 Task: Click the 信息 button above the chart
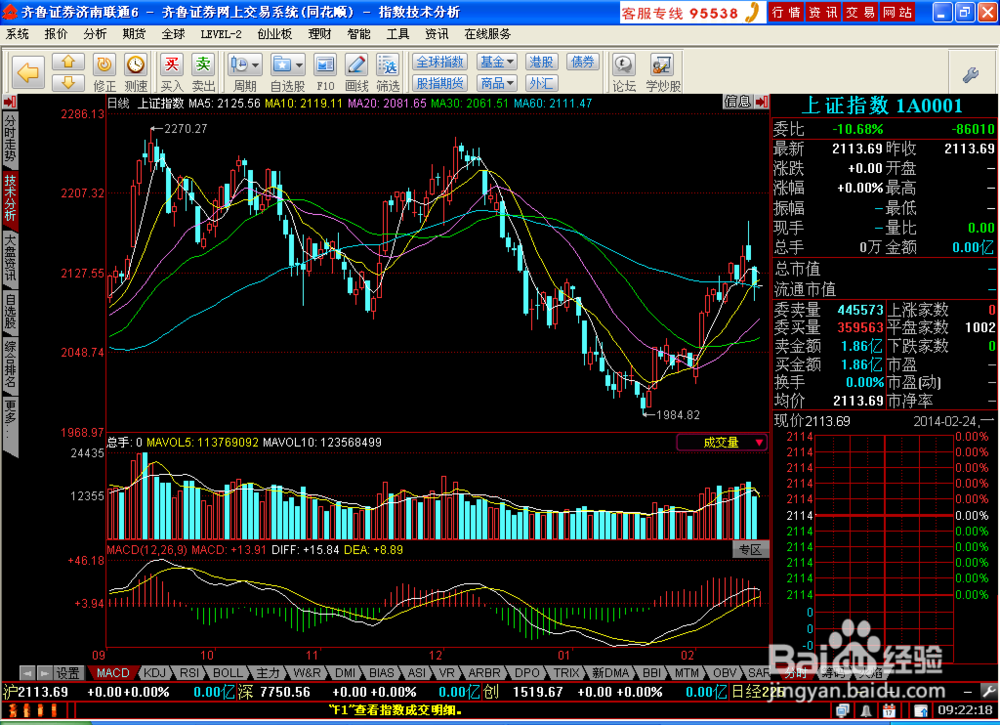[x=739, y=101]
